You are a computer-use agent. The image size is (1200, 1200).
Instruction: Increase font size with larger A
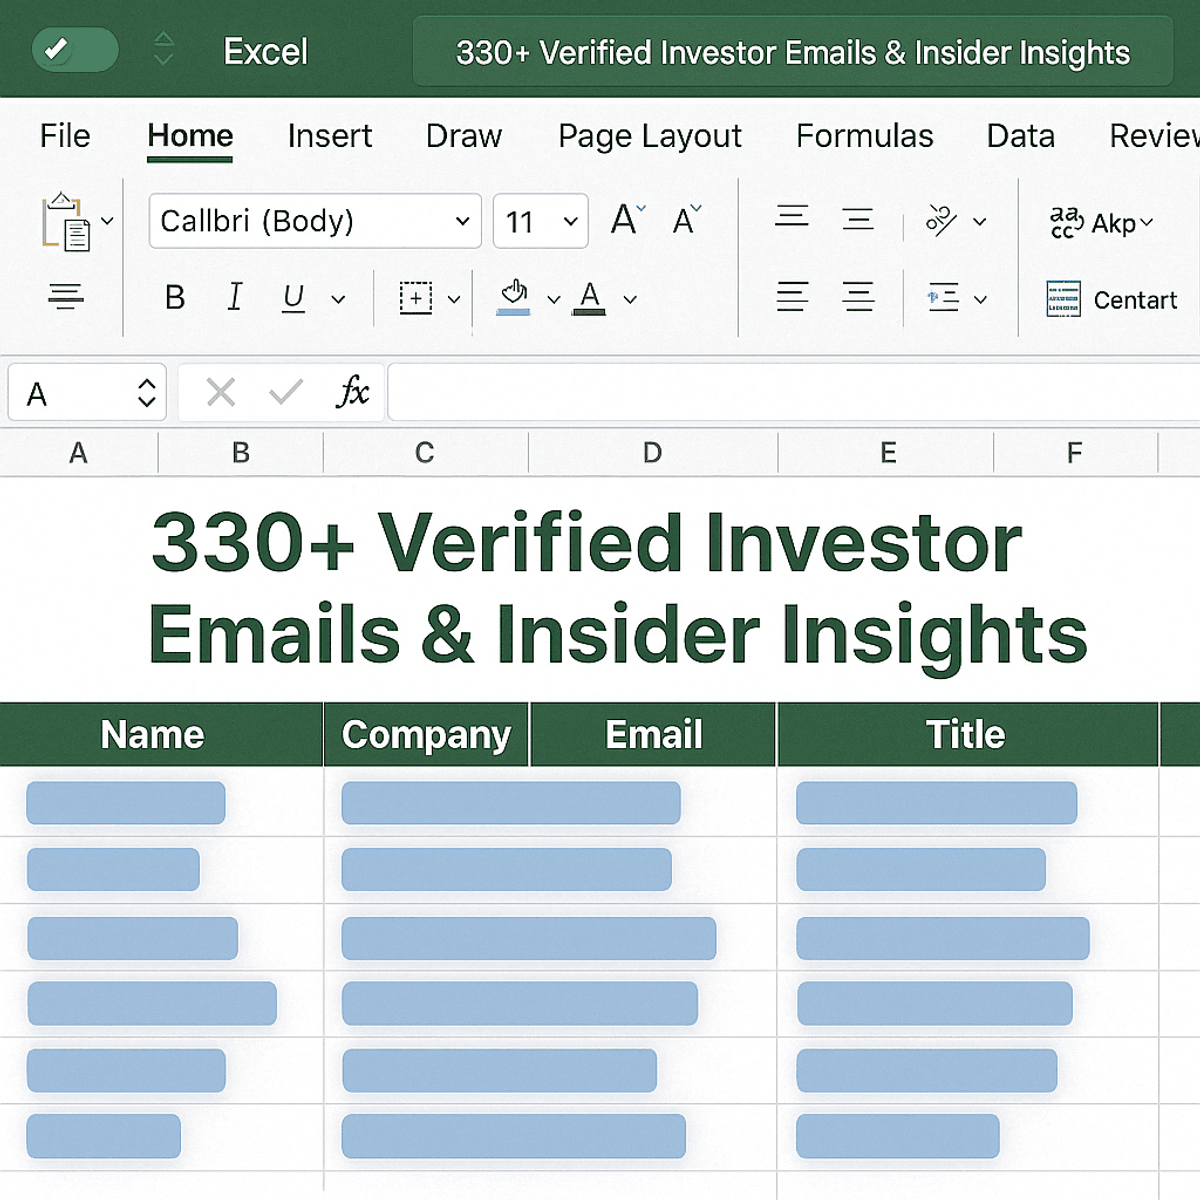627,220
